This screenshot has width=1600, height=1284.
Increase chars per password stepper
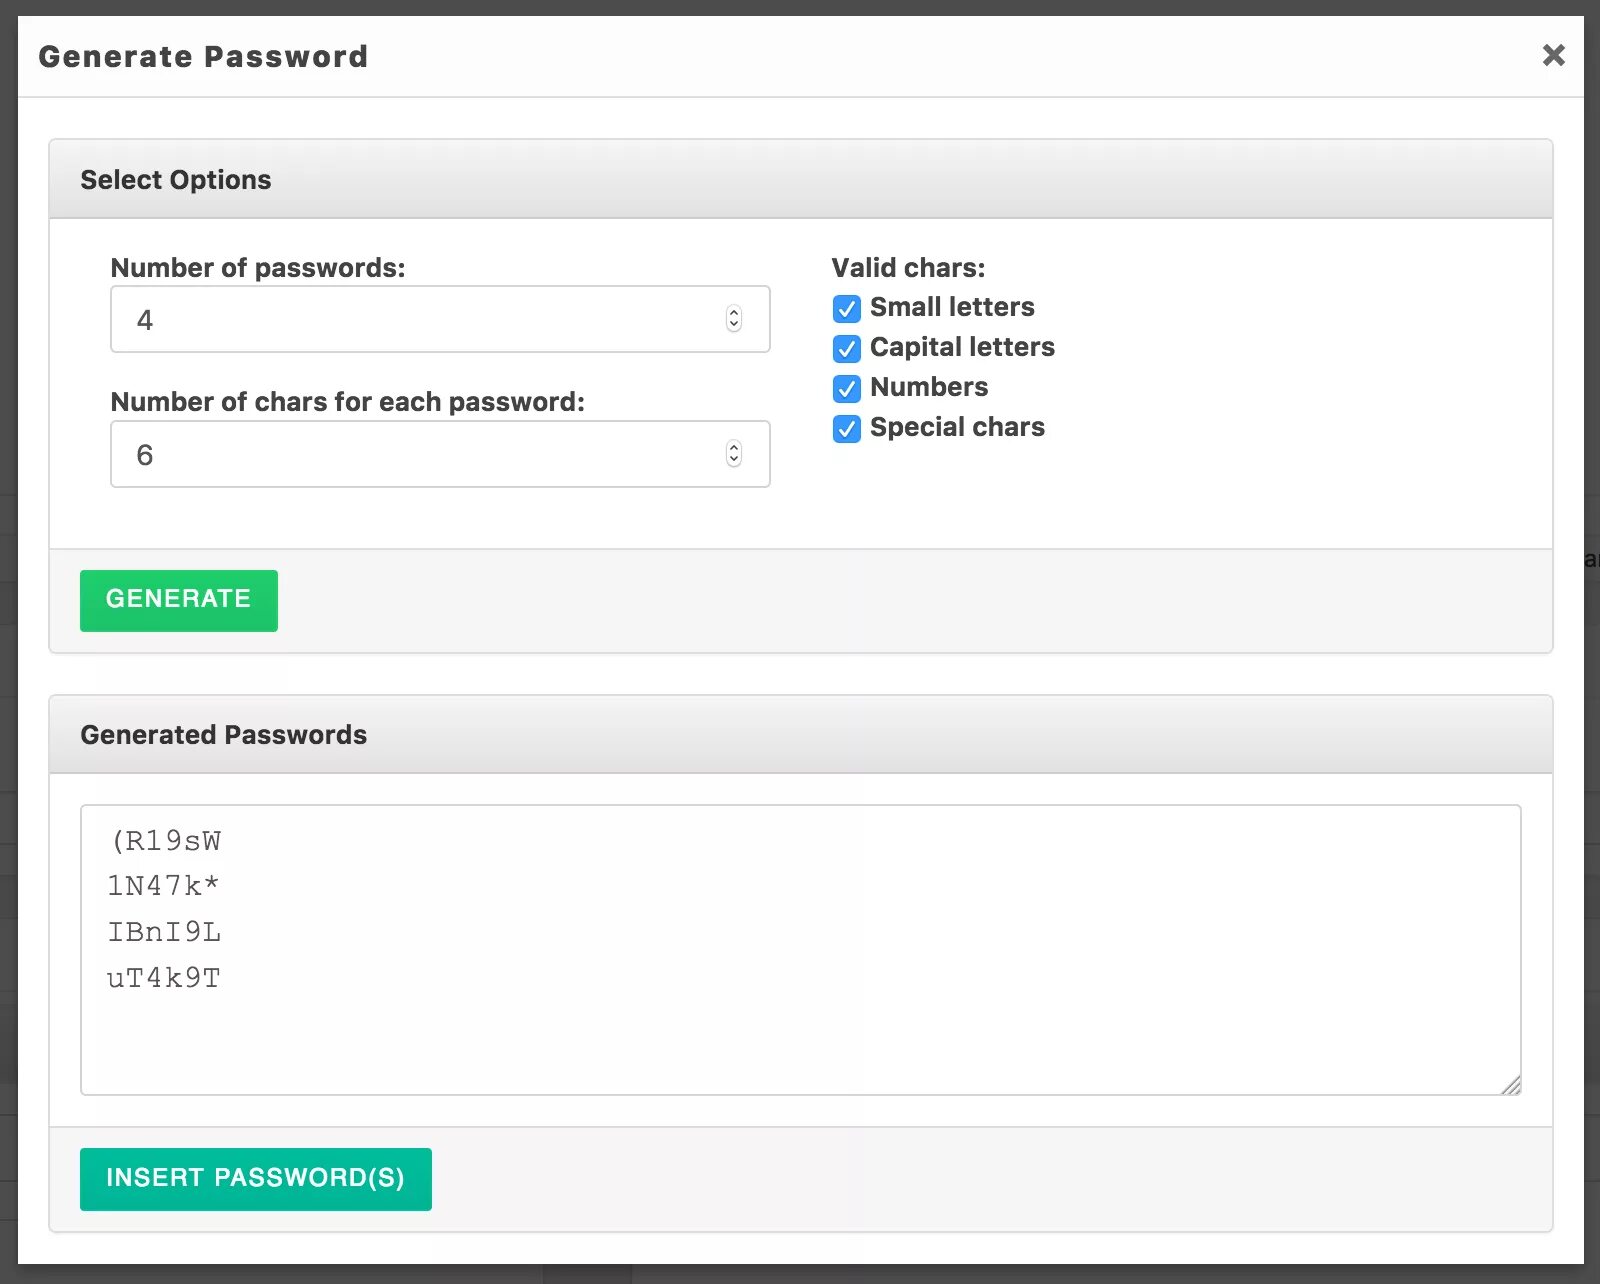pos(734,447)
